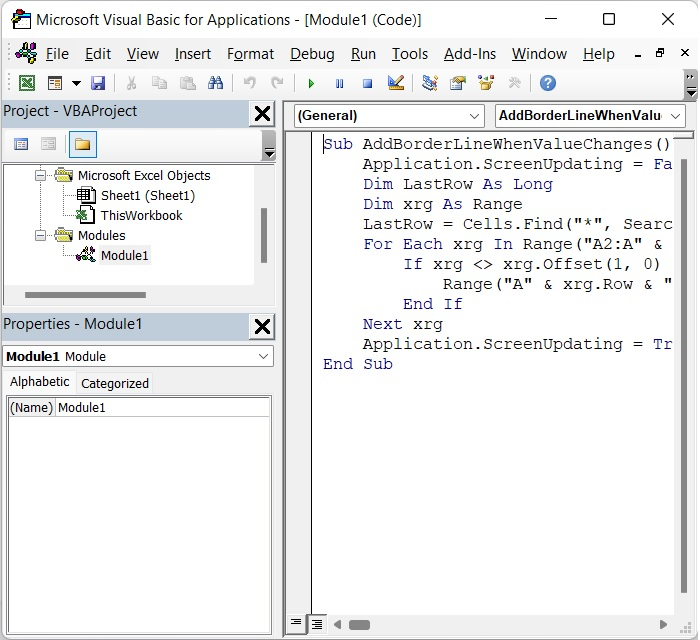
Task: Open the AddBorderLineWhenValueChanges procedure dropdown
Action: 590,116
